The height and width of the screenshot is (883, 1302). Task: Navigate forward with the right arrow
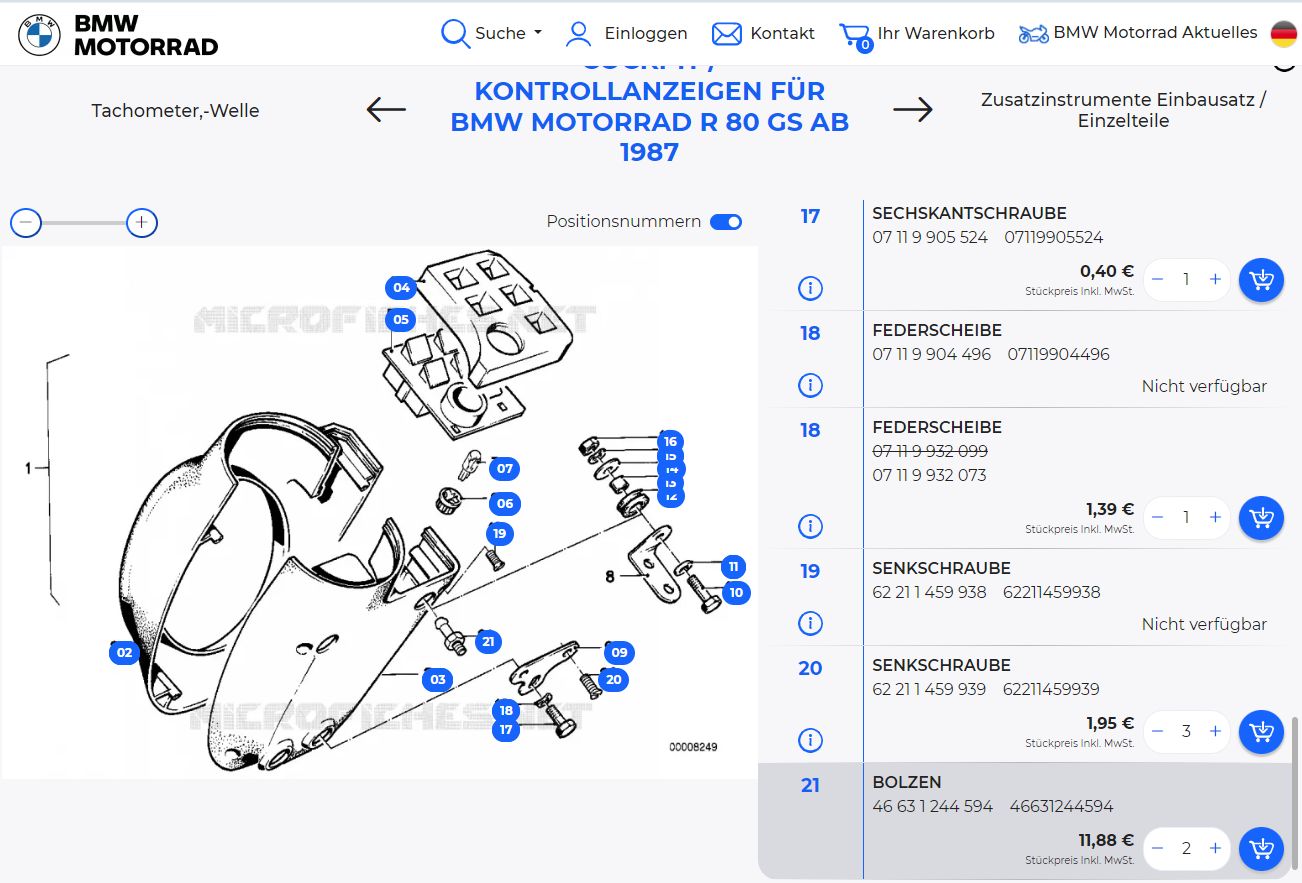point(911,110)
